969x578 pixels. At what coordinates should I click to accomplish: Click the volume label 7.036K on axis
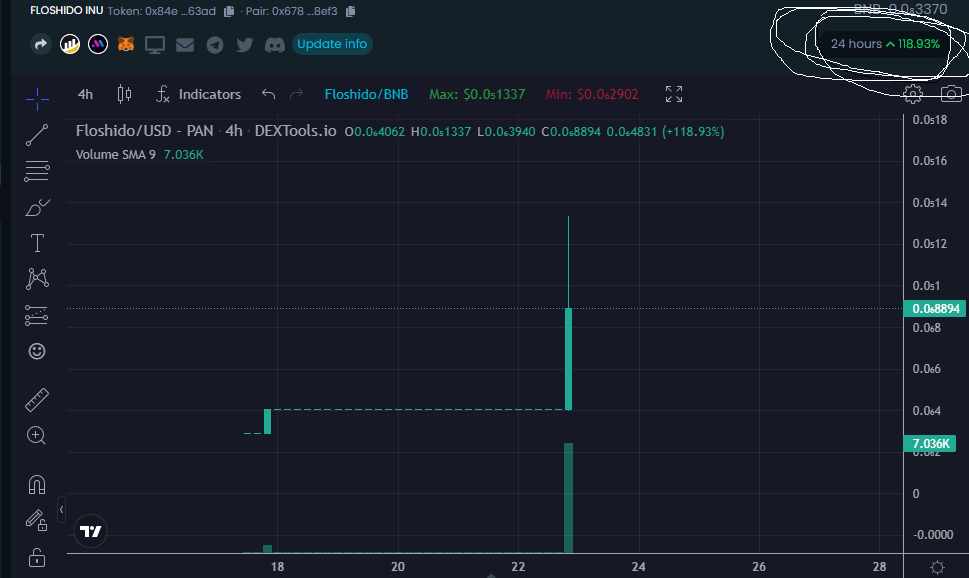point(929,443)
